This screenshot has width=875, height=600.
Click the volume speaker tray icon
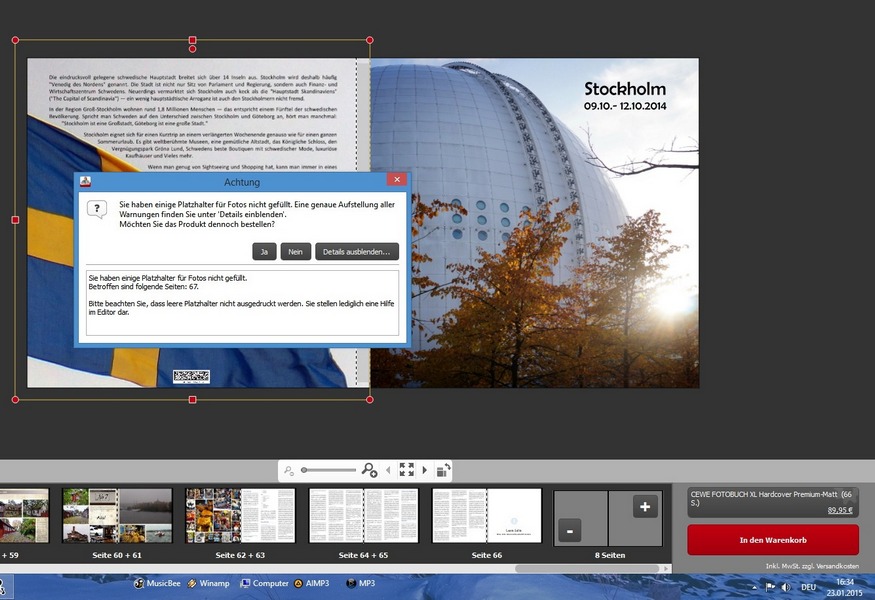pyautogui.click(x=785, y=587)
